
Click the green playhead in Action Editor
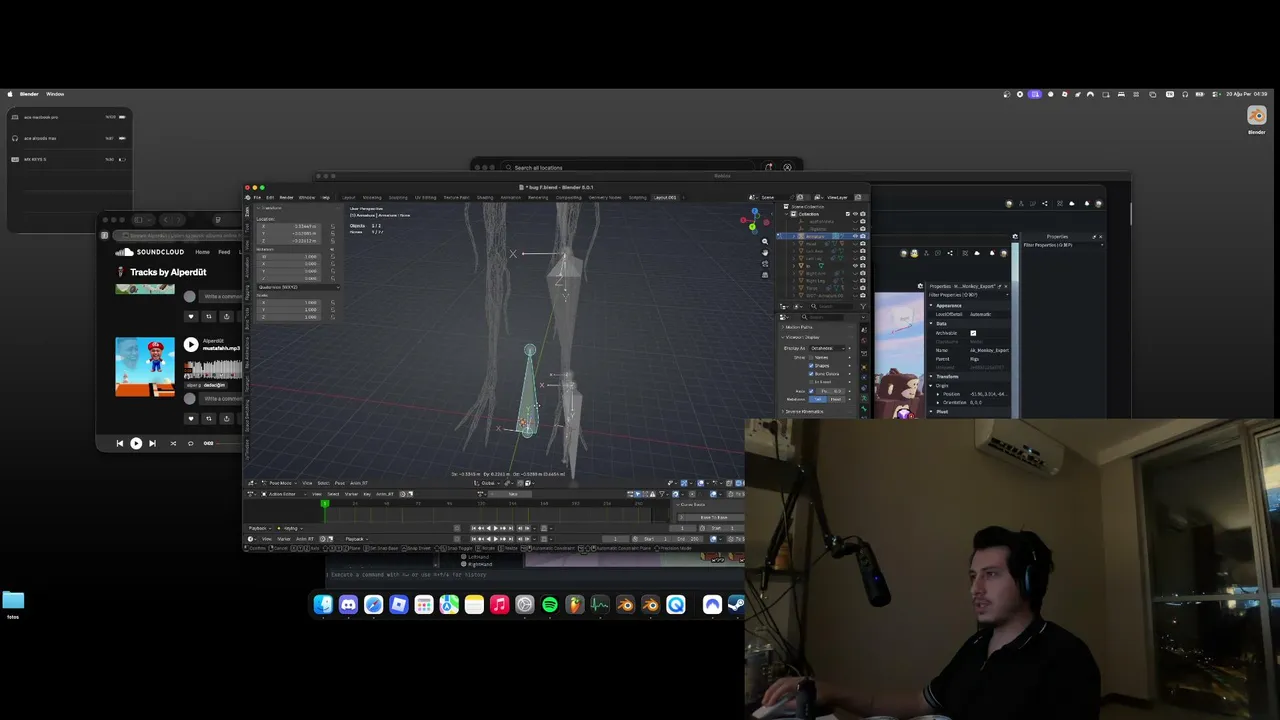click(325, 504)
